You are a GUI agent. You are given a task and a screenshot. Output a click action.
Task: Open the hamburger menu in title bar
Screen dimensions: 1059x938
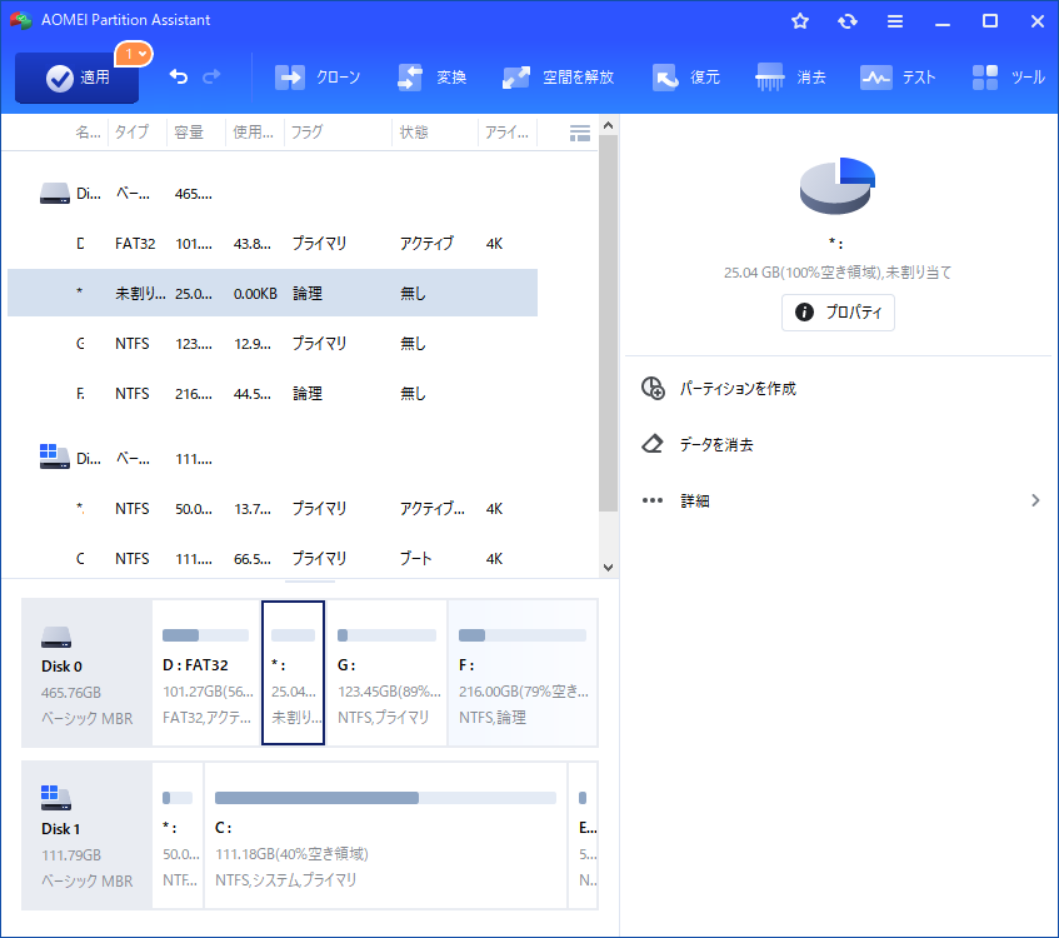(x=895, y=21)
